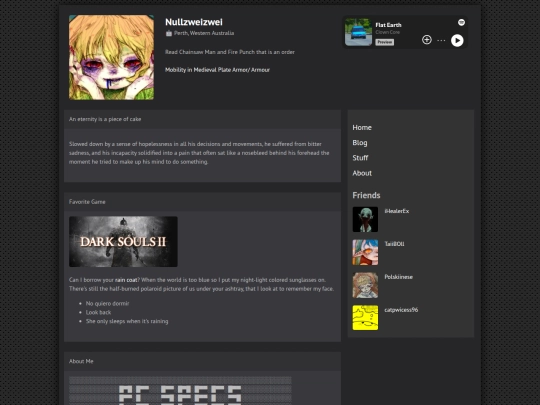Select Perth, Western Australia location text

tap(204, 33)
